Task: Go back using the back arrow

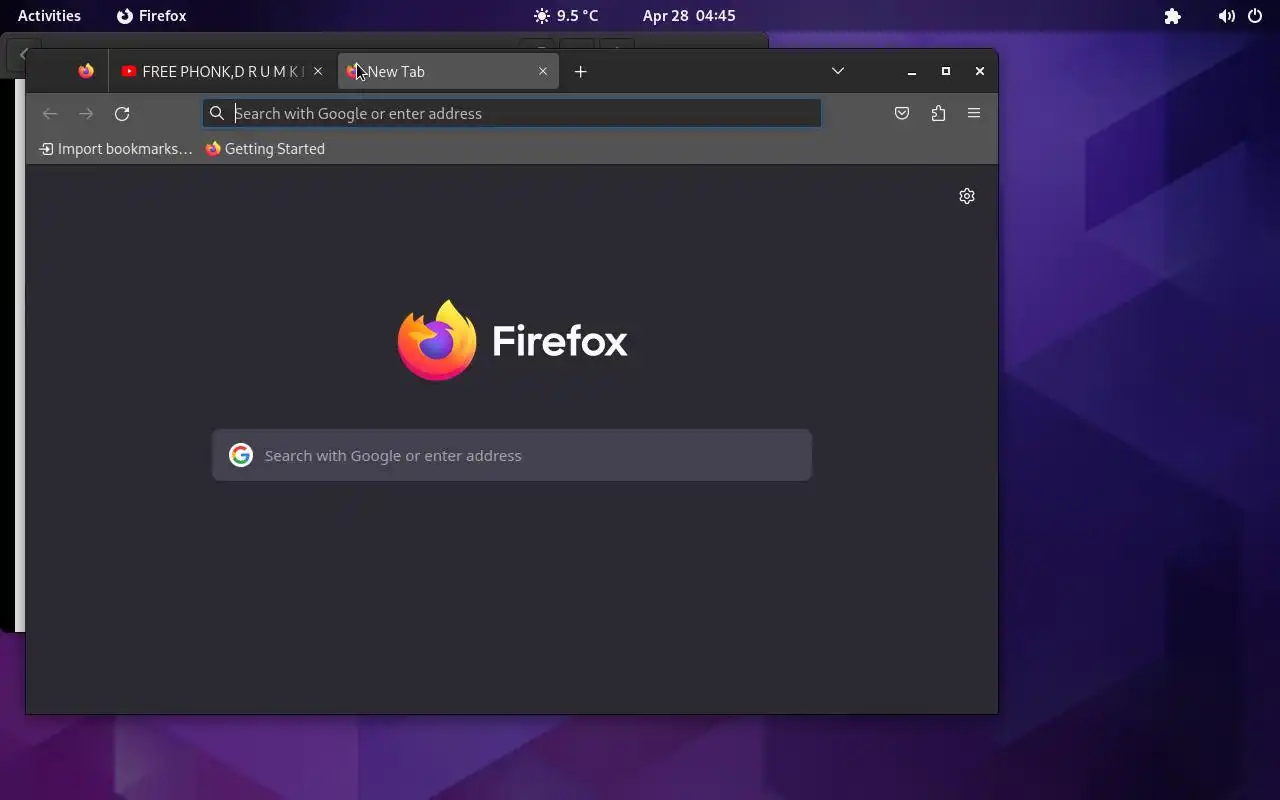Action: pyautogui.click(x=50, y=113)
